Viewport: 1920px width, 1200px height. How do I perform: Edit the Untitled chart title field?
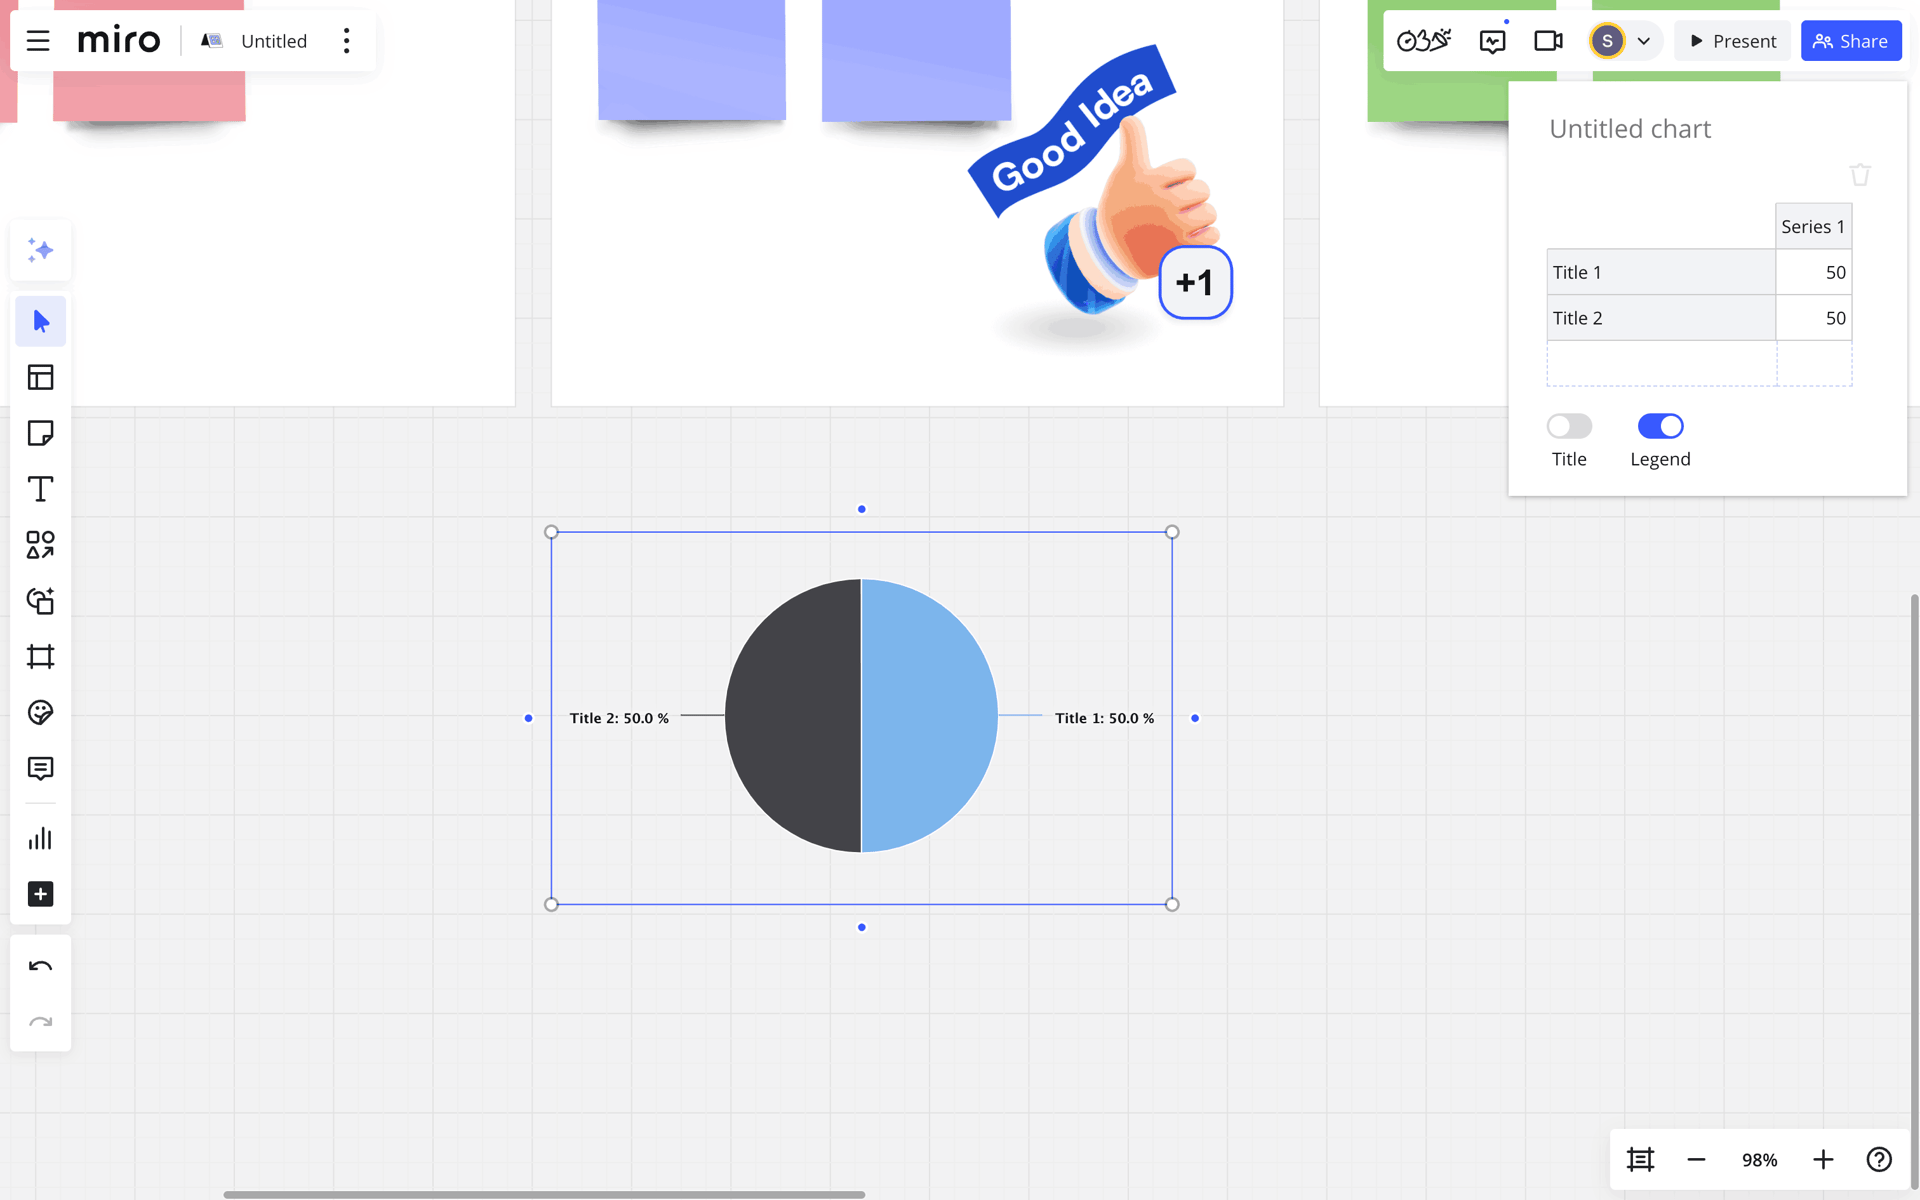(1630, 129)
